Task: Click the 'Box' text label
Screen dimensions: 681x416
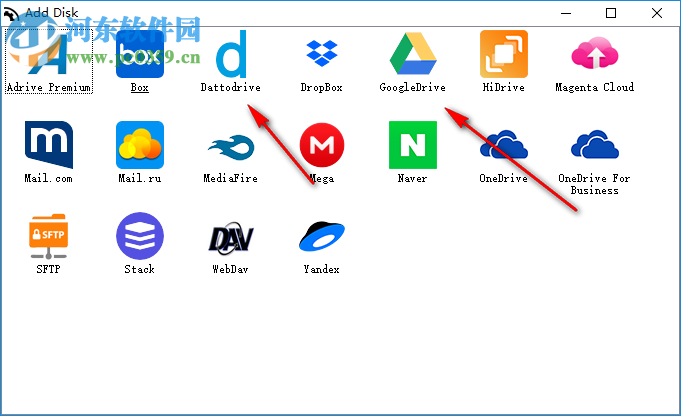Action: (140, 87)
